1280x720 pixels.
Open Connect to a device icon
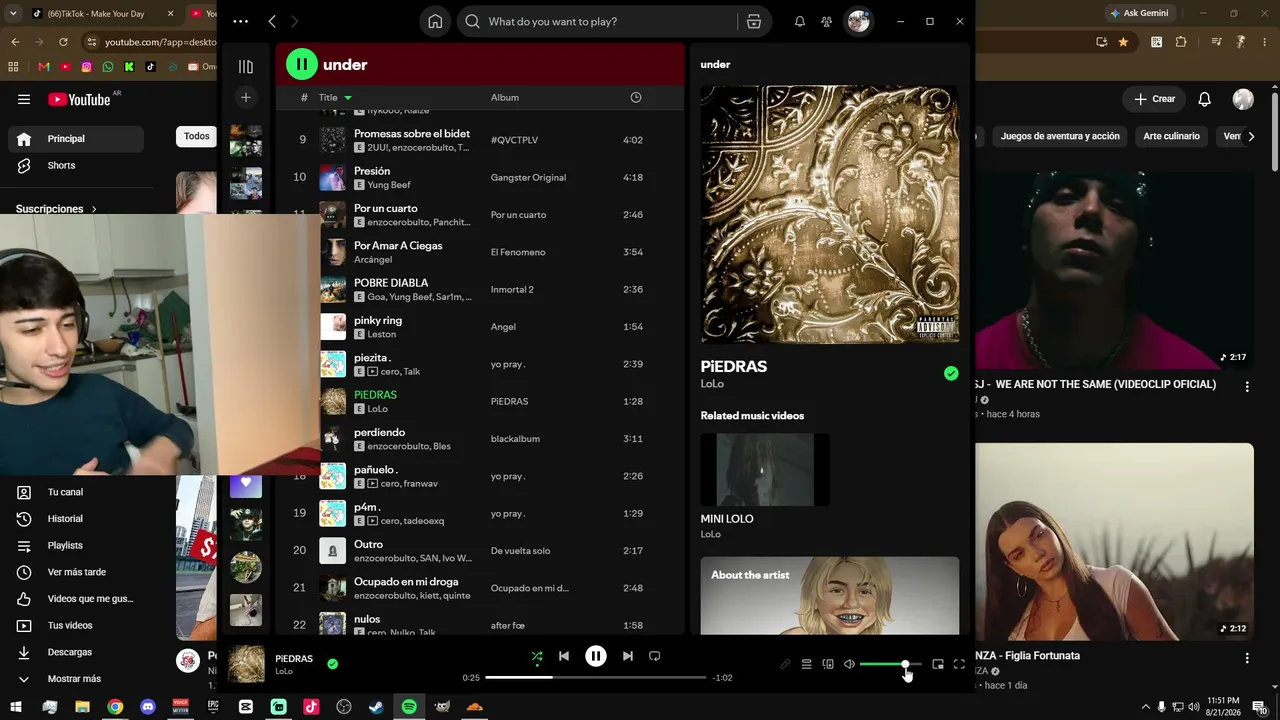click(828, 664)
